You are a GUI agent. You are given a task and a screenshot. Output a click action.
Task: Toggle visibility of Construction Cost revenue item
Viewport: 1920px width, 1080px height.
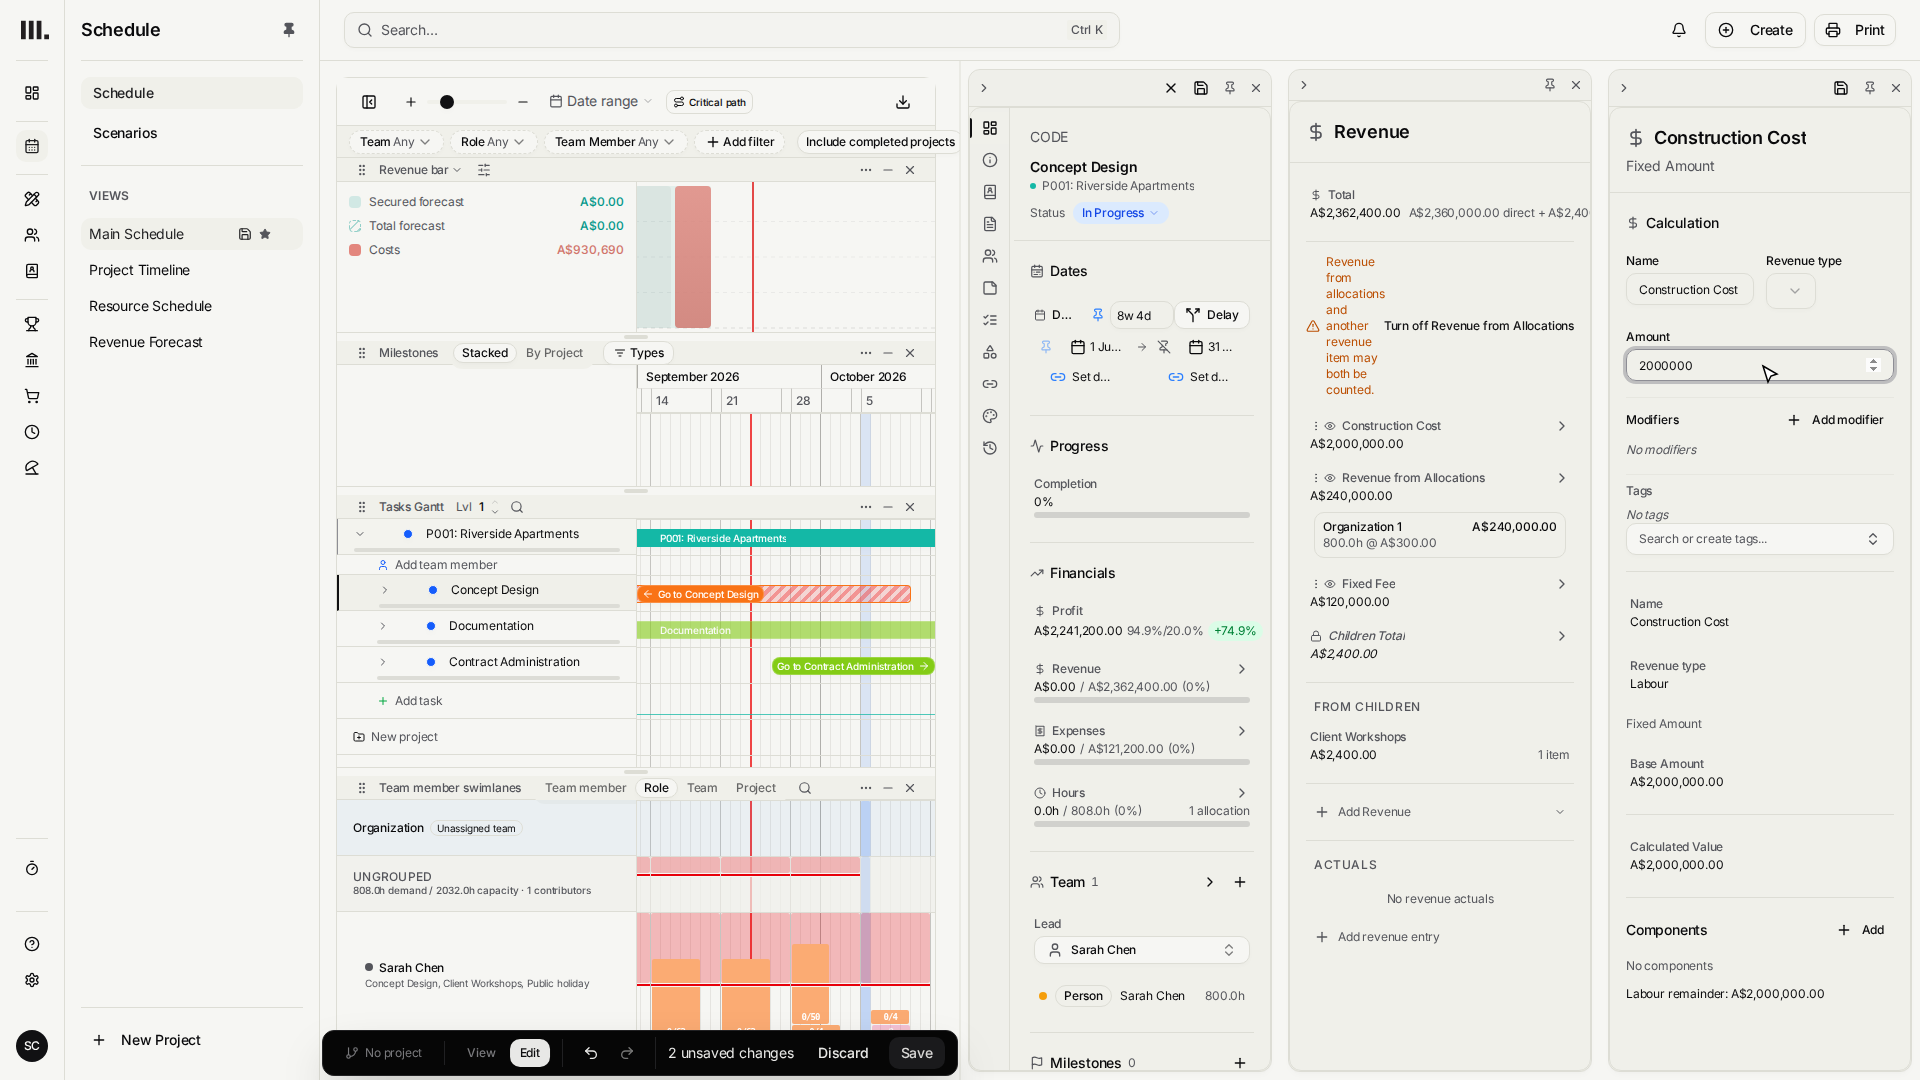tap(1330, 426)
